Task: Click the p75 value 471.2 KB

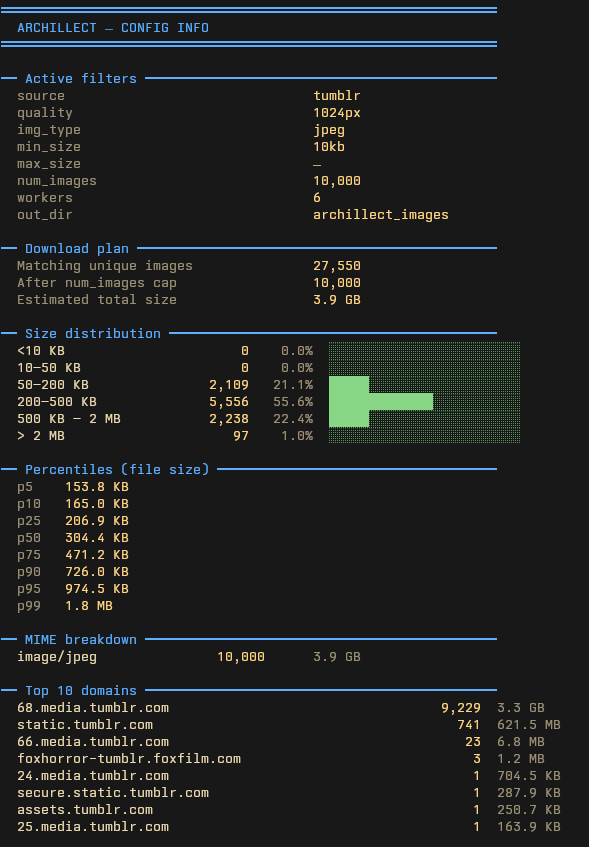Action: [x=97, y=555]
